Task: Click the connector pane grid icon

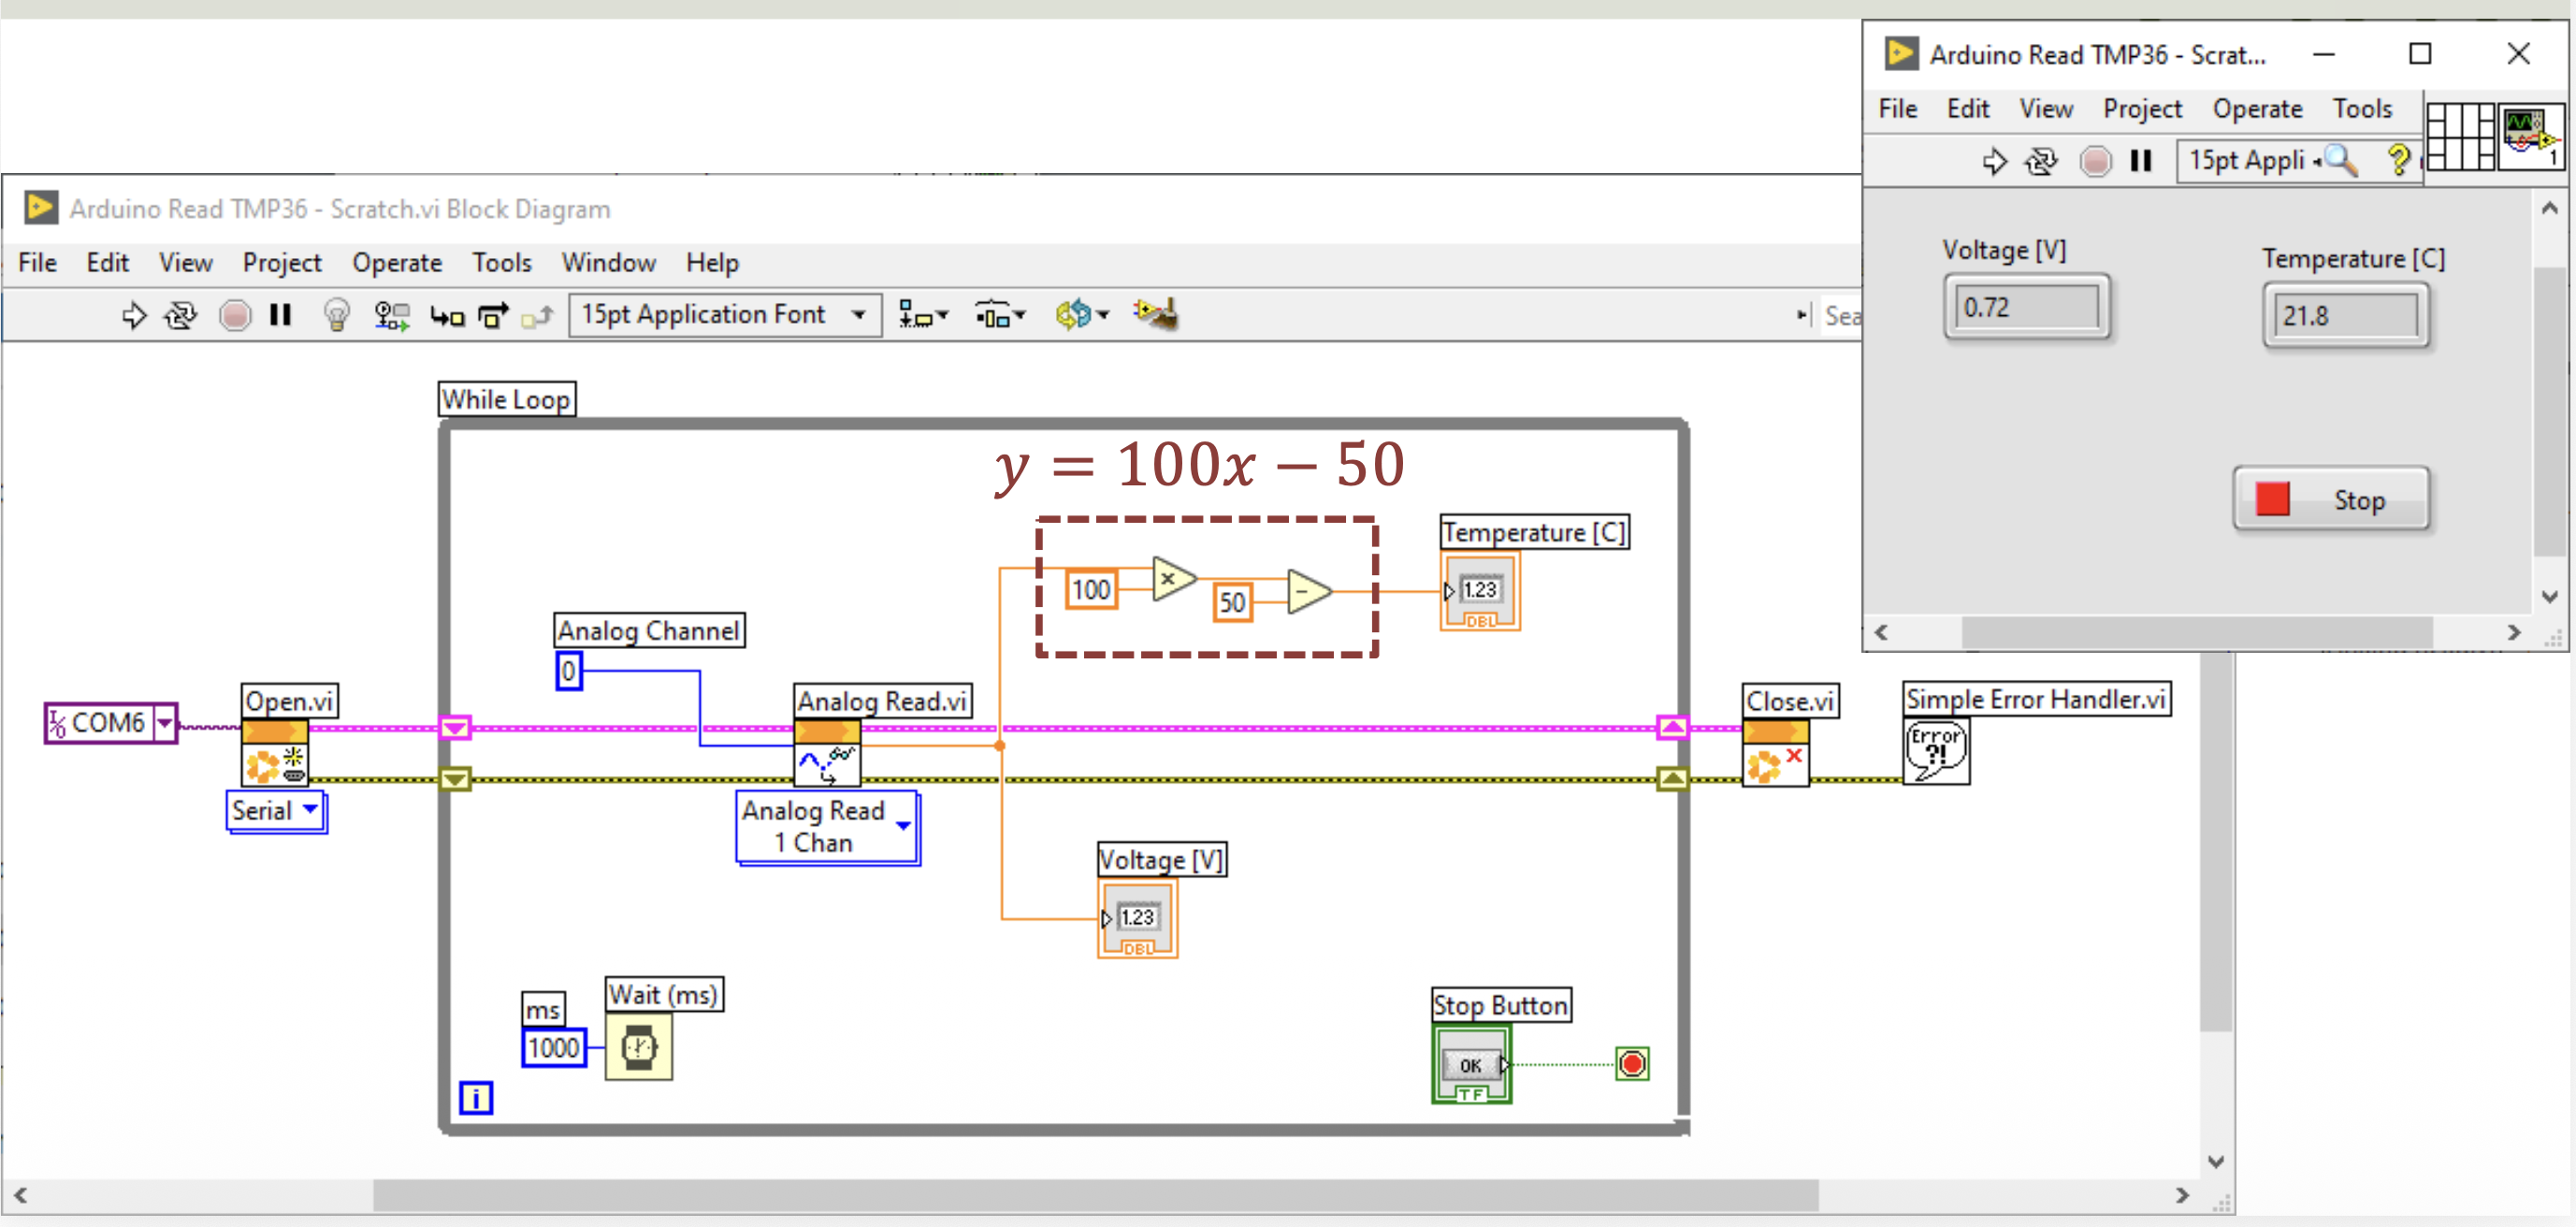Action: (x=2460, y=136)
